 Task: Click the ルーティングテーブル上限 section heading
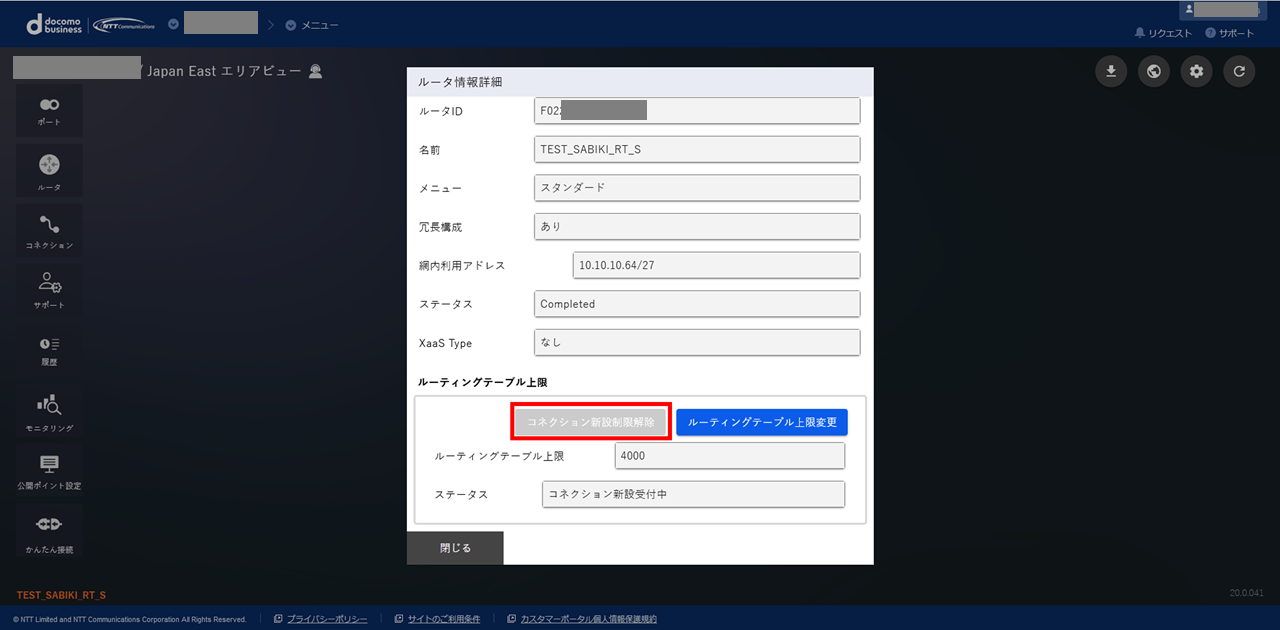(x=483, y=382)
